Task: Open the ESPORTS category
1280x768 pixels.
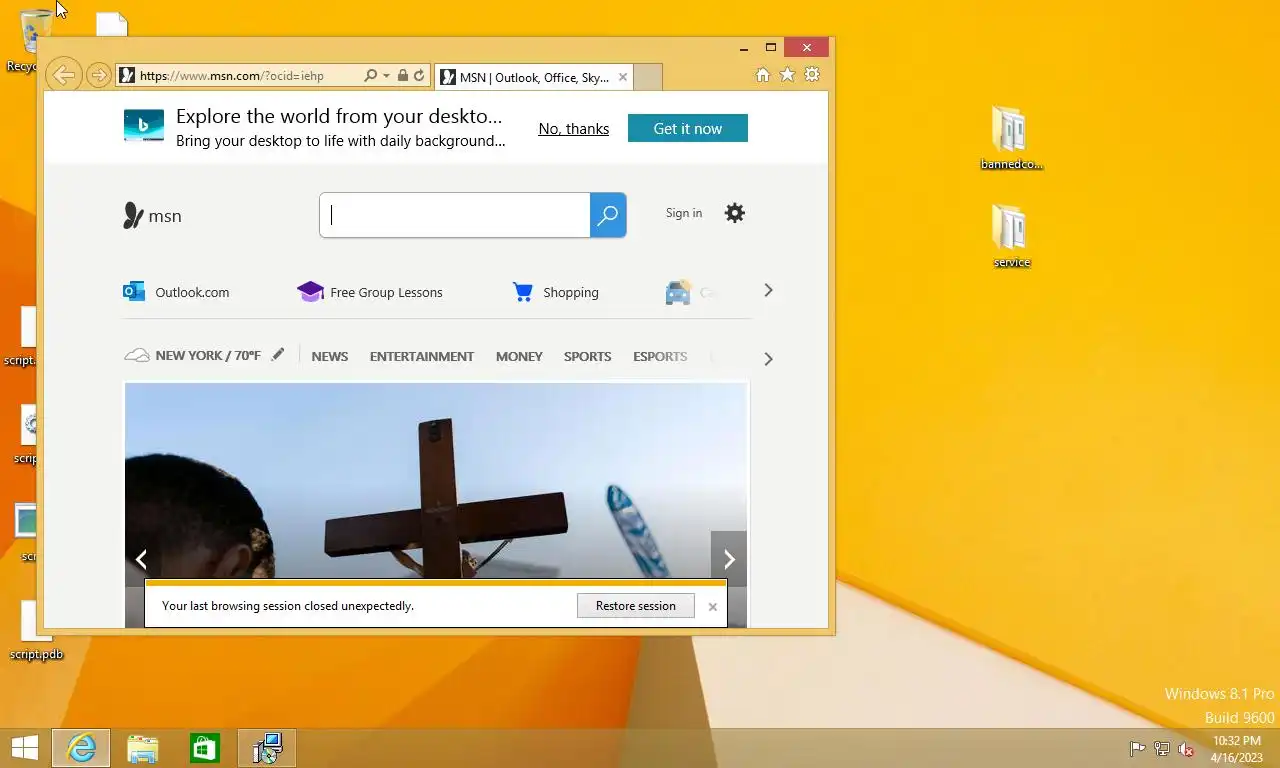Action: point(660,356)
